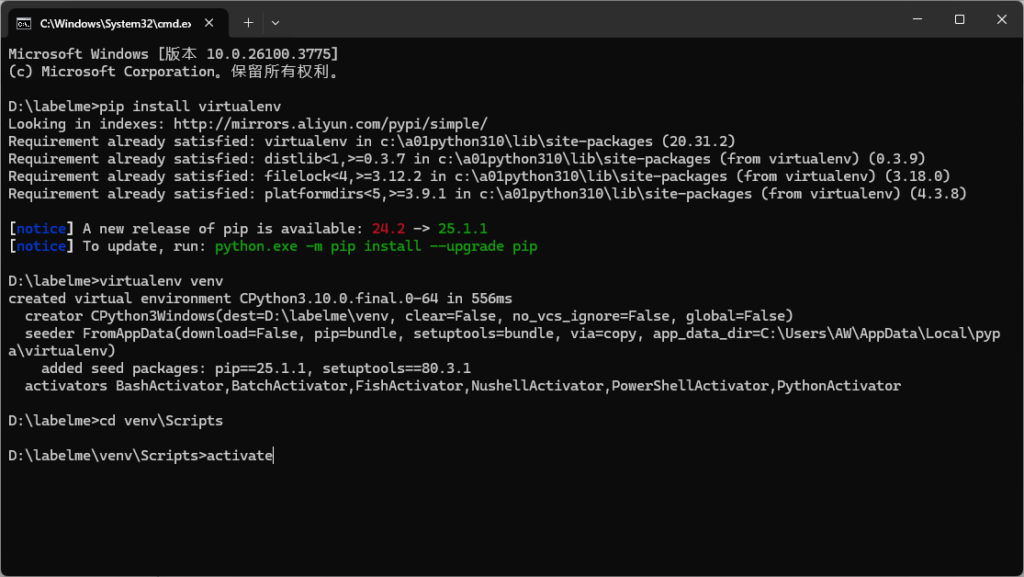
Task: Click the first blue notice label
Action: point(41,228)
